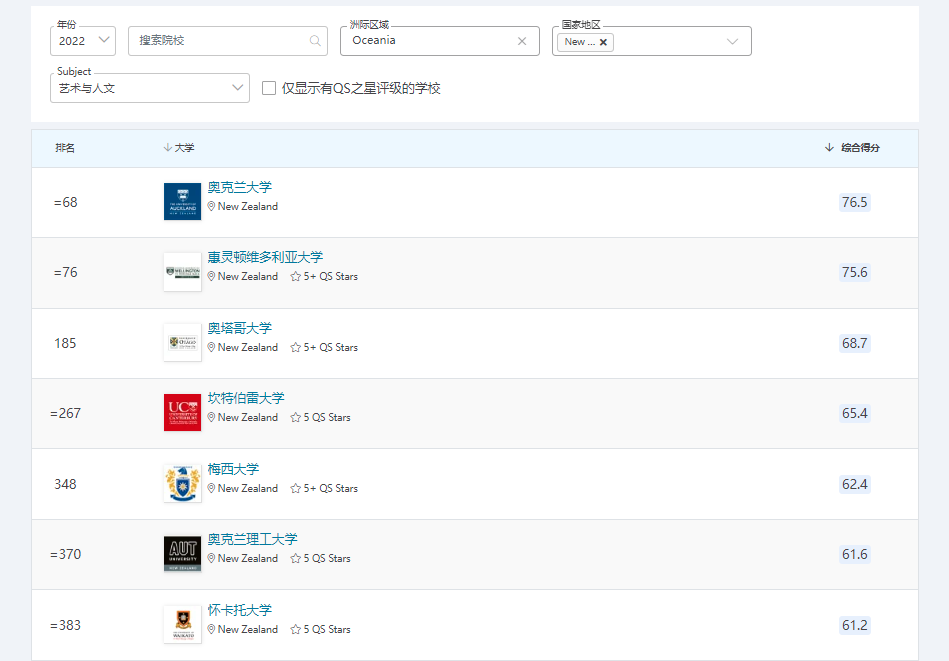Image resolution: width=949 pixels, height=661 pixels.
Task: Tick the 仅显示有QS之星评级的学校 checkbox
Action: pos(269,88)
